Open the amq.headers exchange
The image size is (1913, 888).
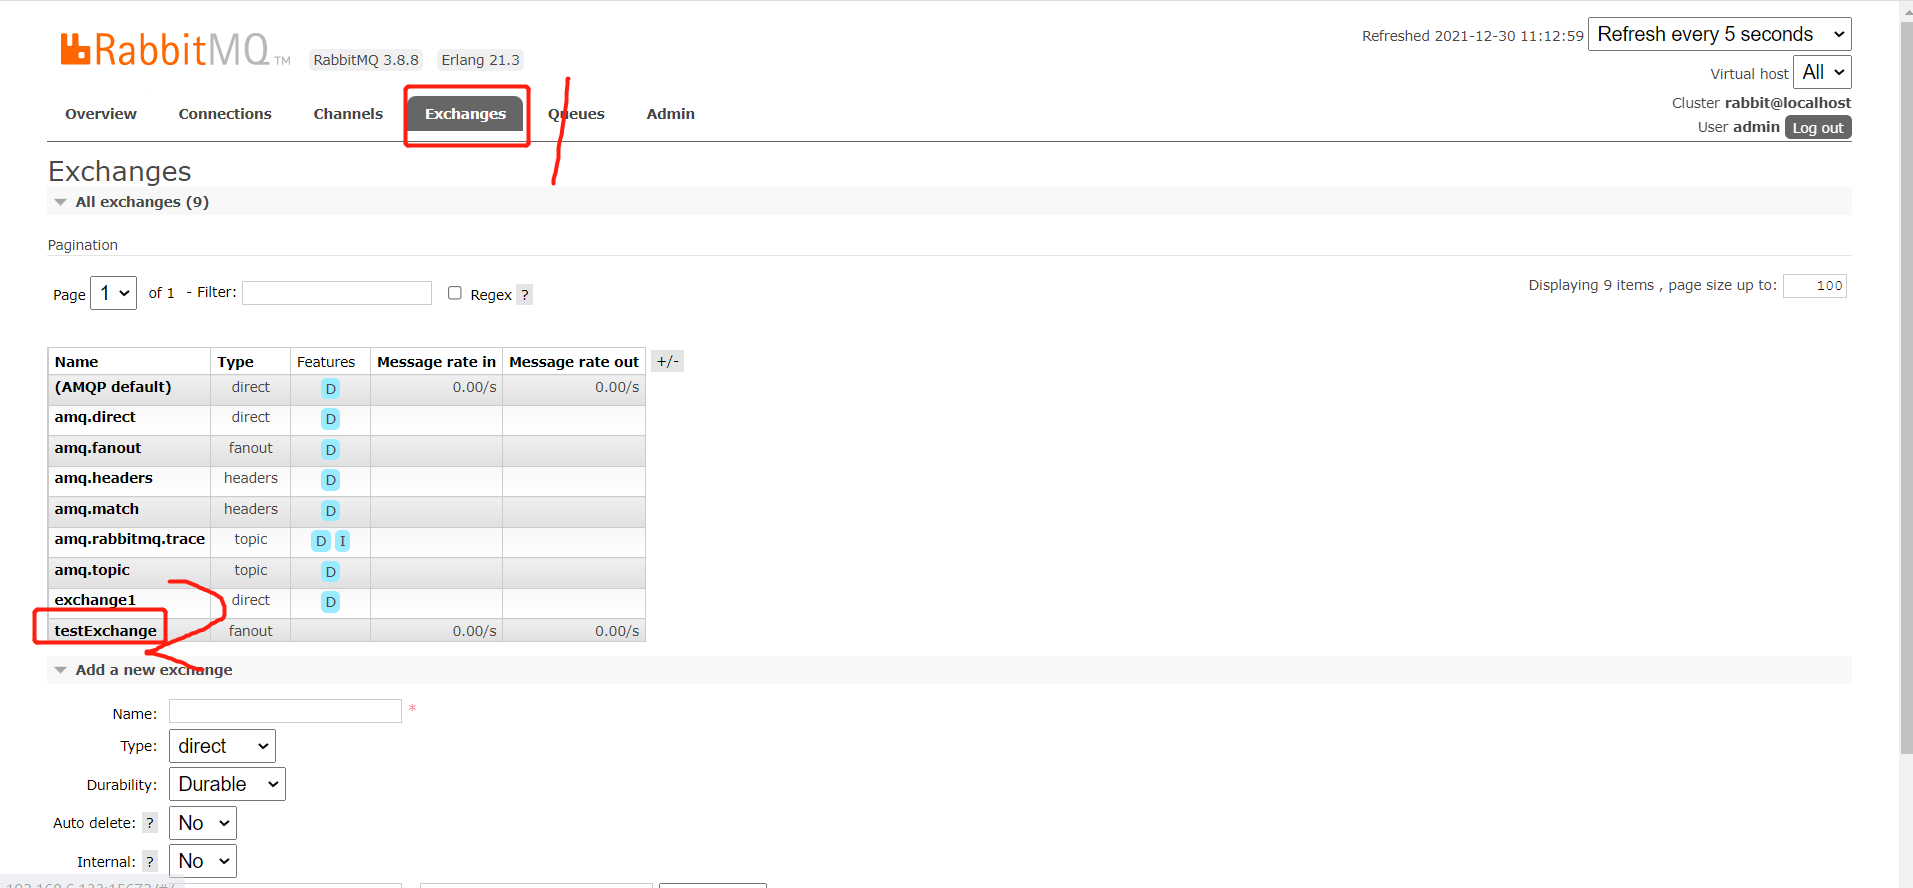pos(104,478)
